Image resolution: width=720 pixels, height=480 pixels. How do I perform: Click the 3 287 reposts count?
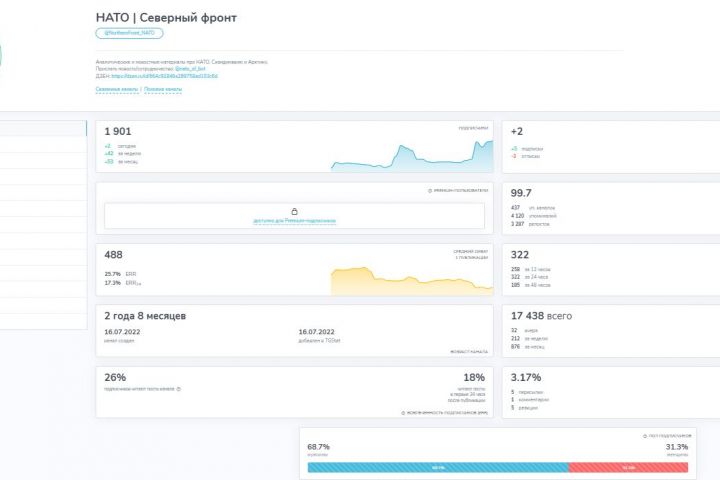518,224
